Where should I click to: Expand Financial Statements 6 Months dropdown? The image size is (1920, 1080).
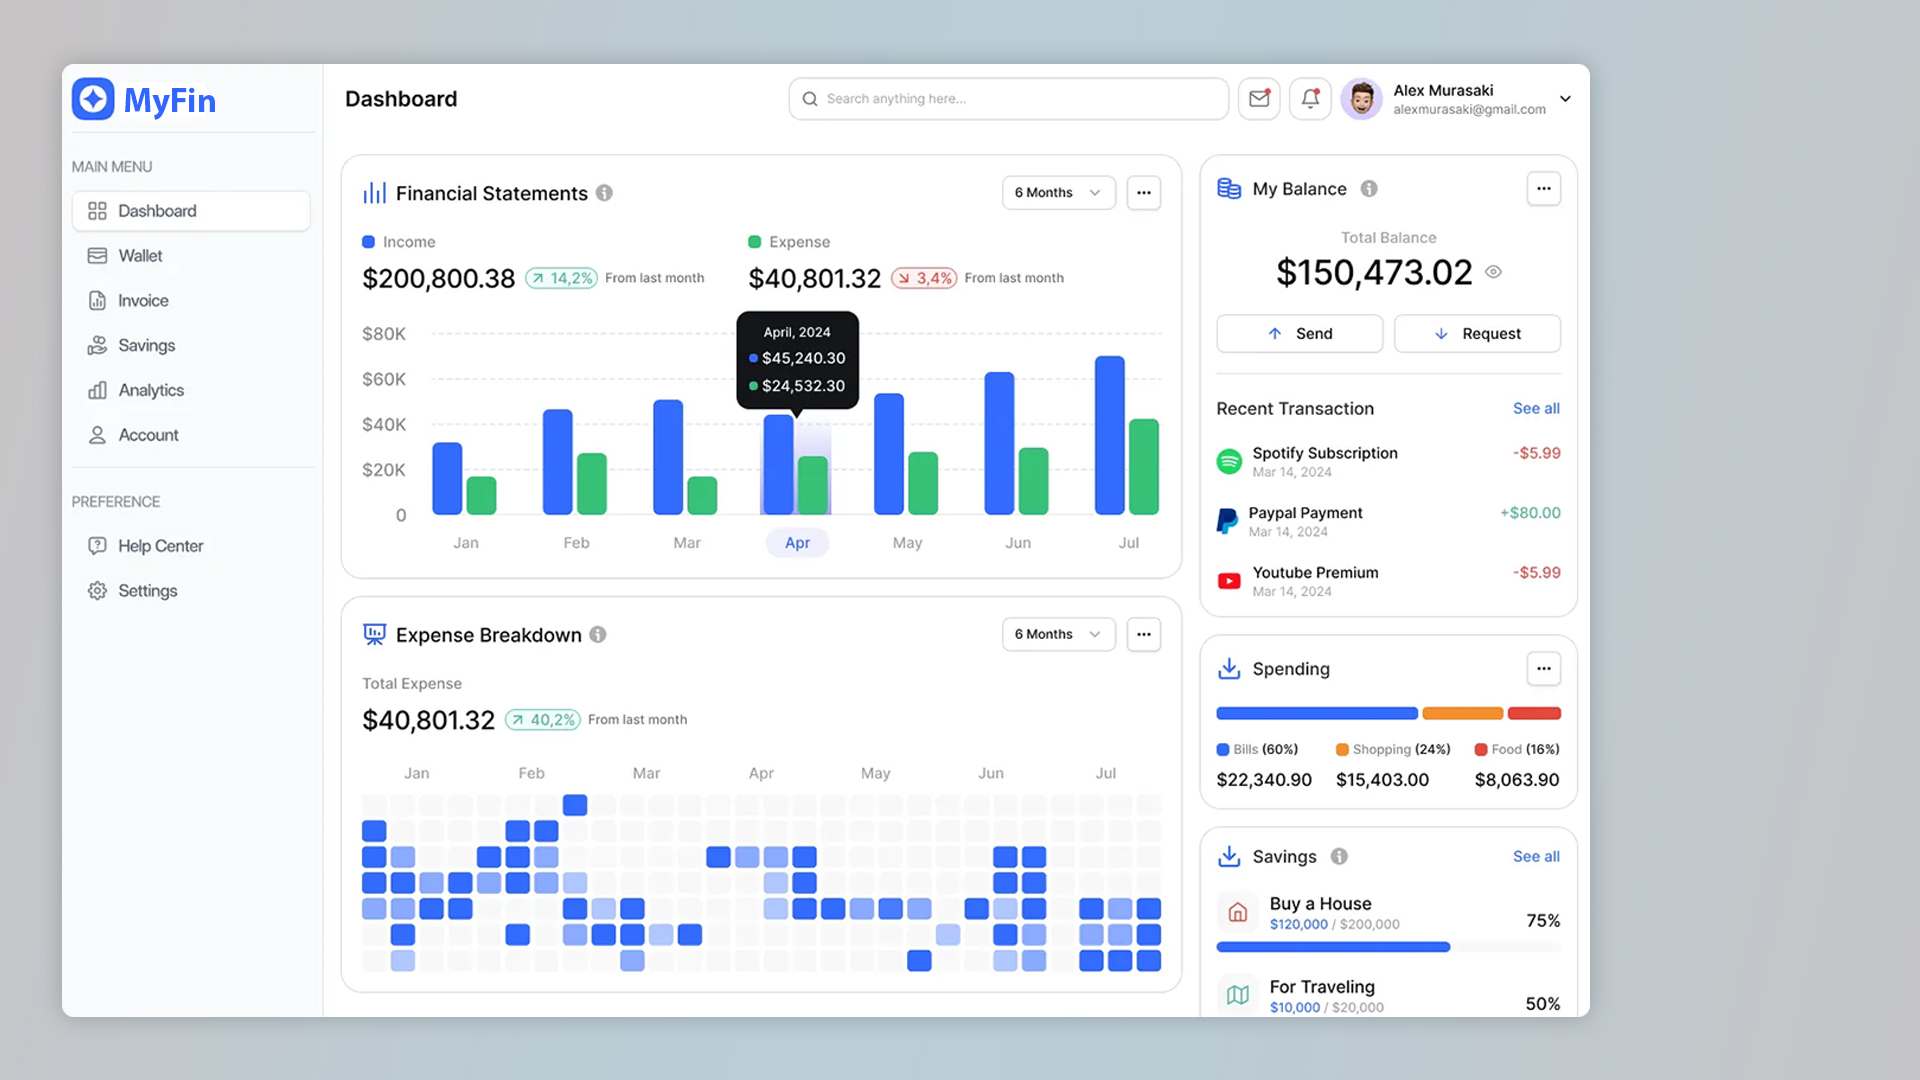[x=1058, y=193]
